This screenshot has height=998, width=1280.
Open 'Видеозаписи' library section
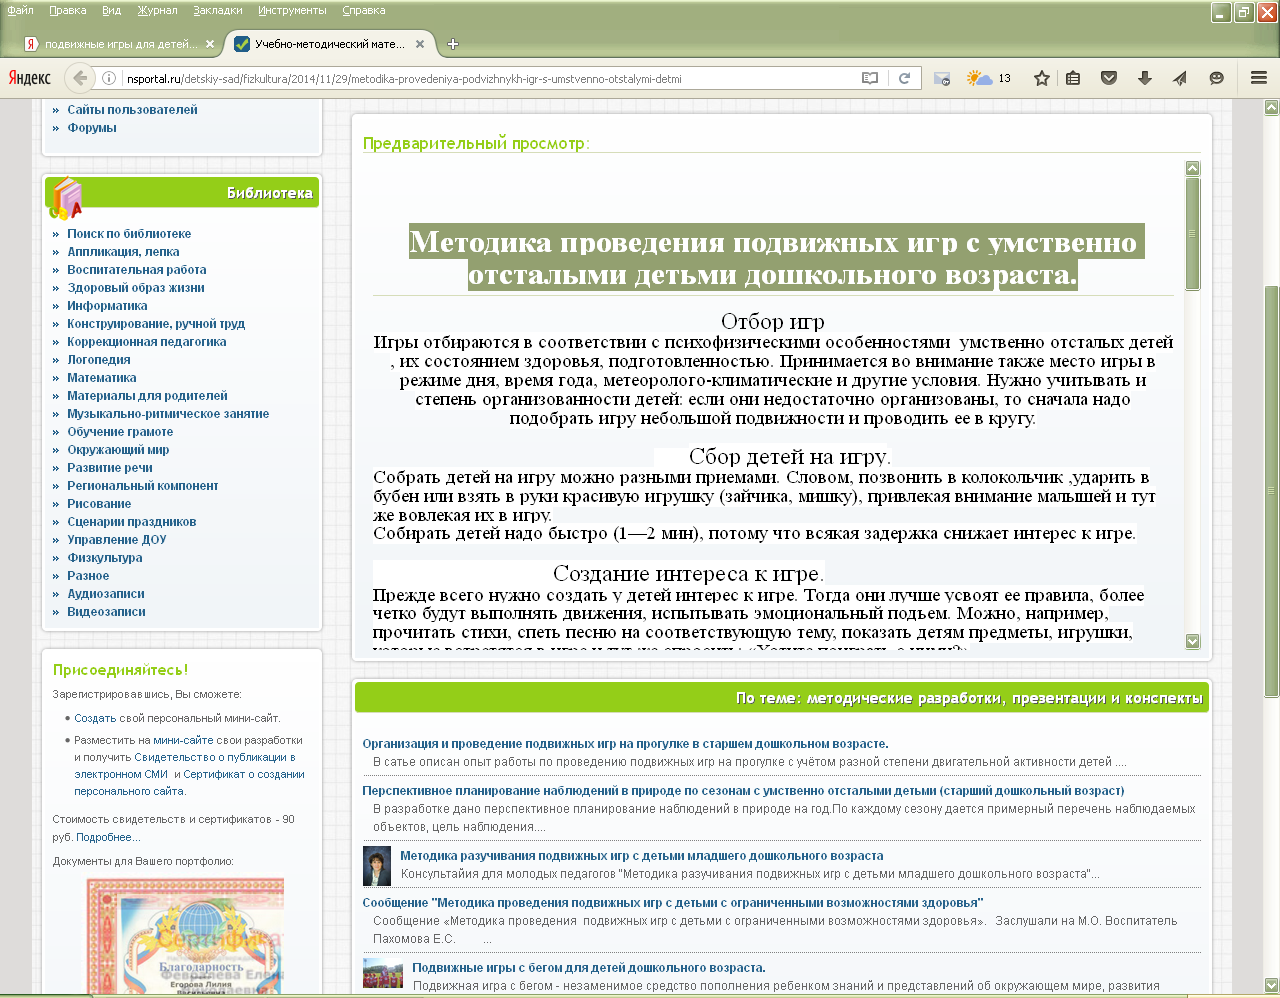pyautogui.click(x=106, y=612)
